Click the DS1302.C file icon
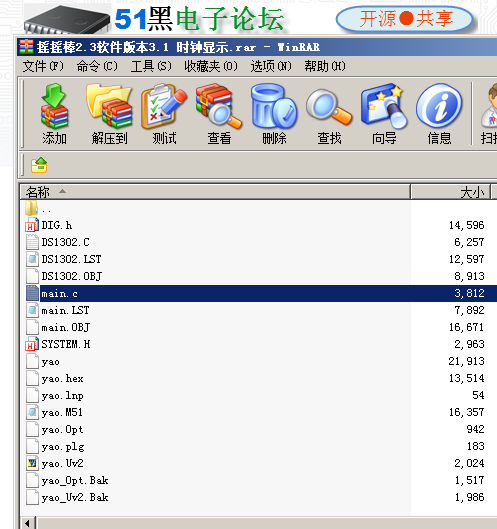Image resolution: width=497 pixels, height=529 pixels. (x=32, y=242)
